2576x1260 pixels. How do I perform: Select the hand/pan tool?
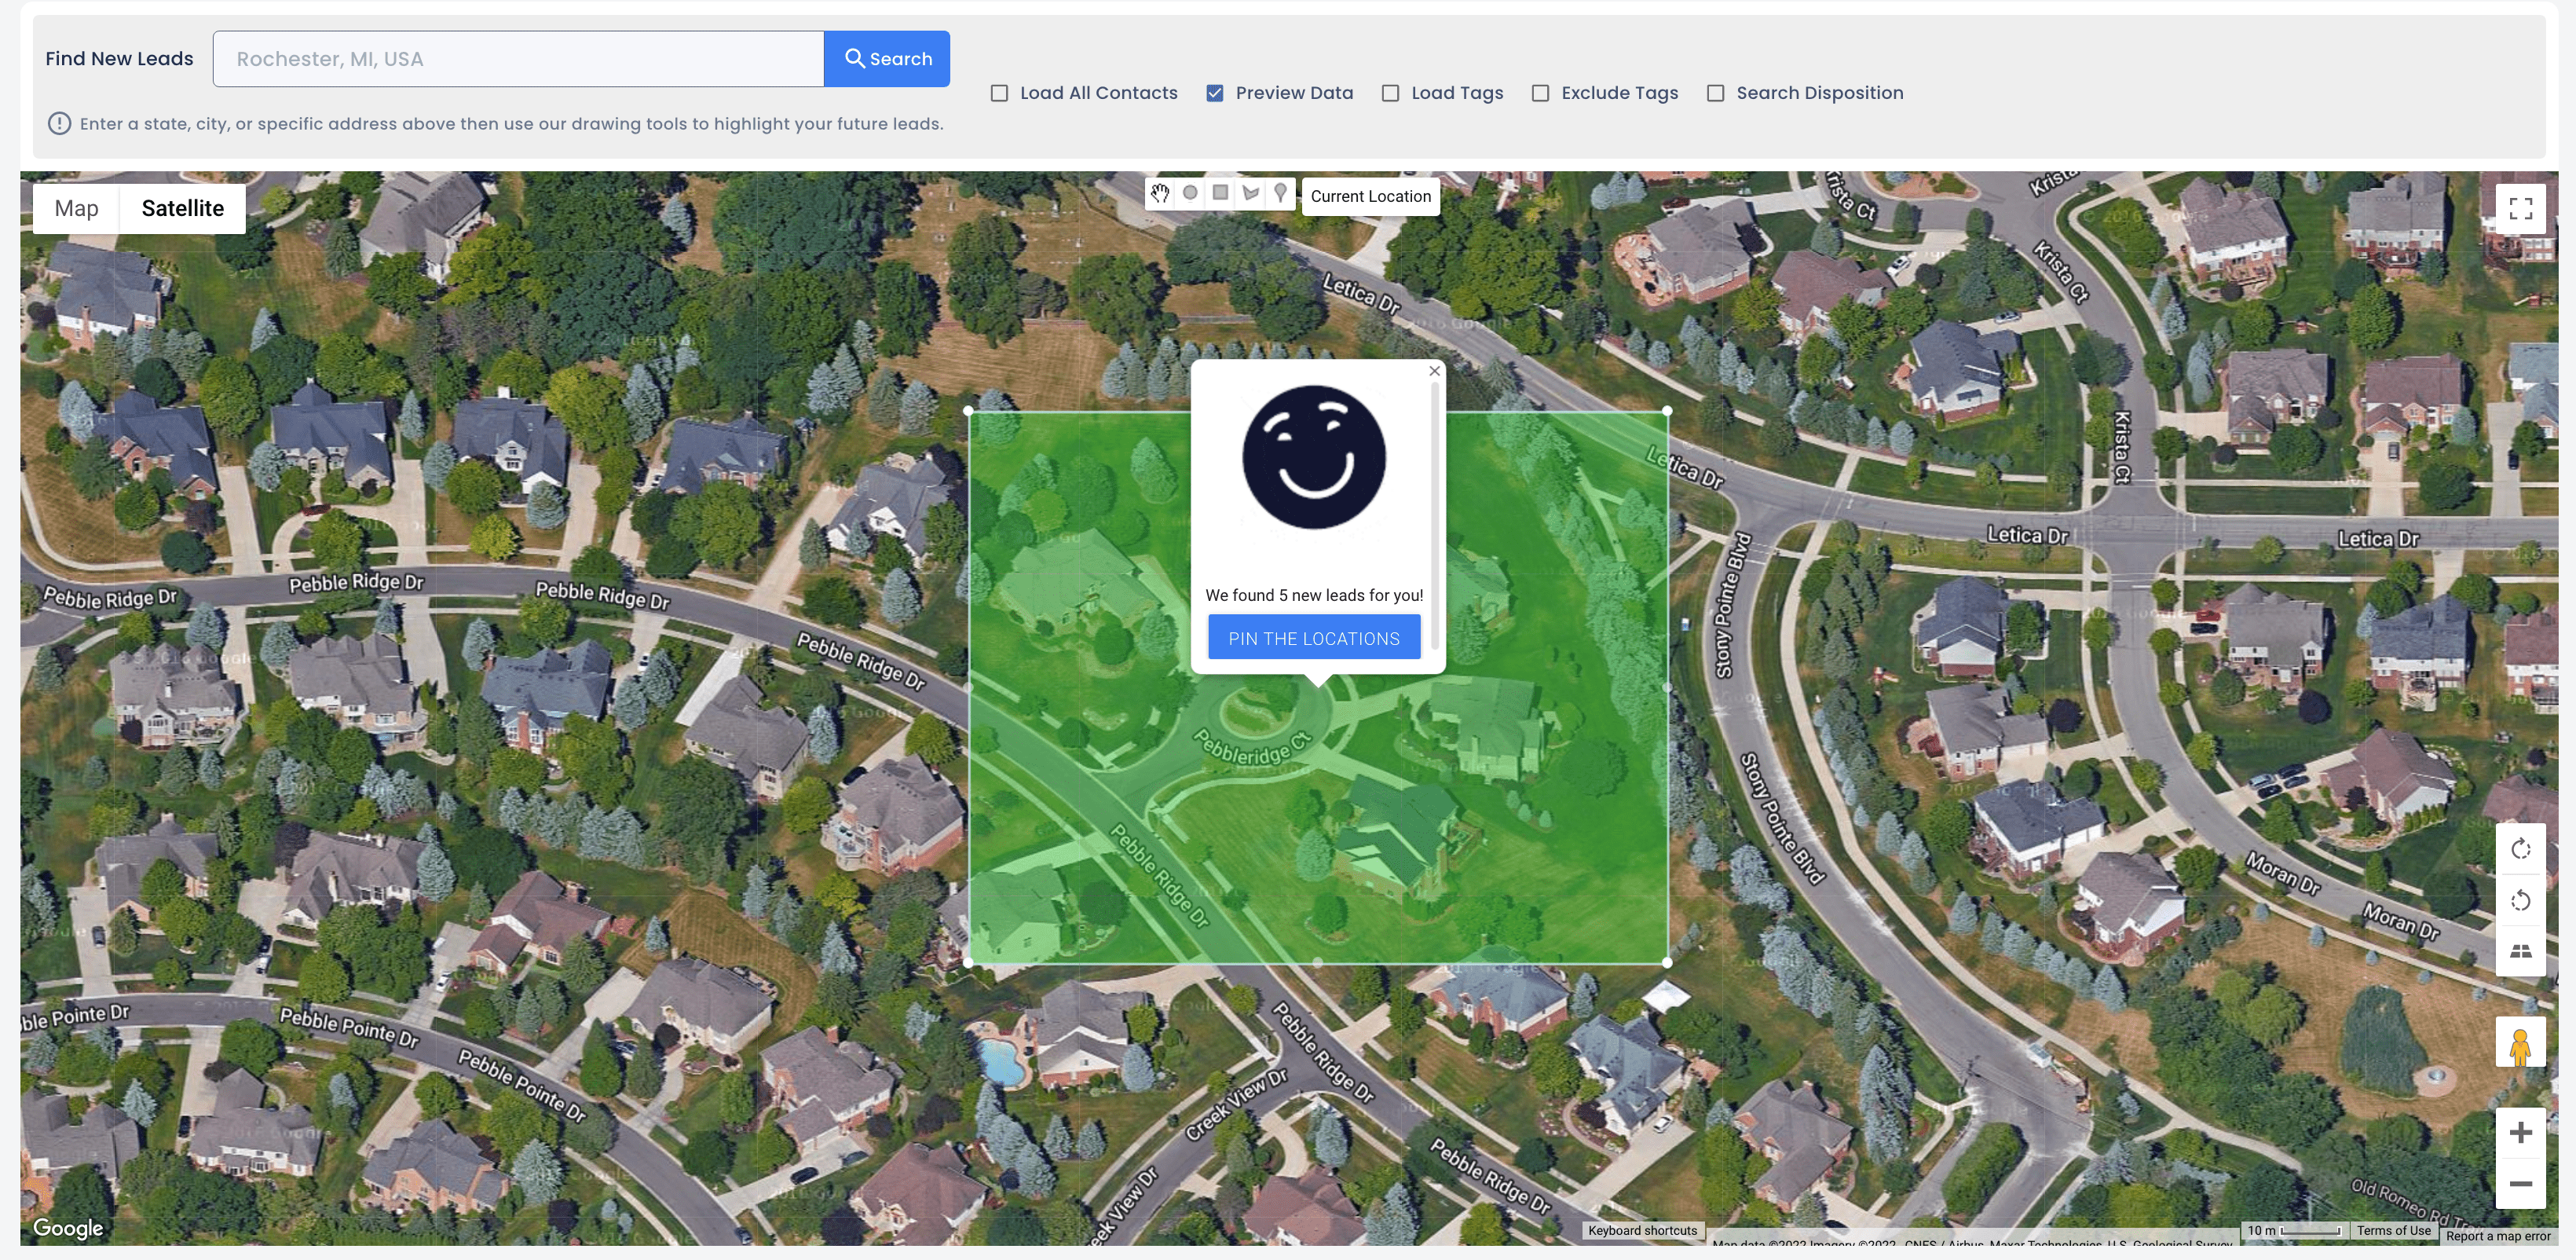point(1160,194)
